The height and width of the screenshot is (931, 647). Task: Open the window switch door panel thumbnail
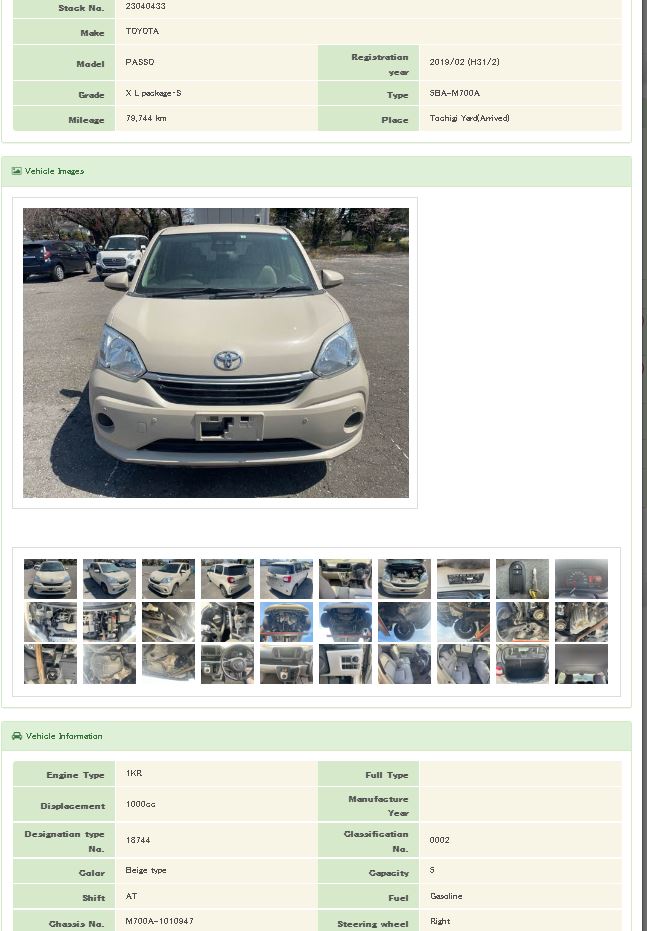click(345, 664)
